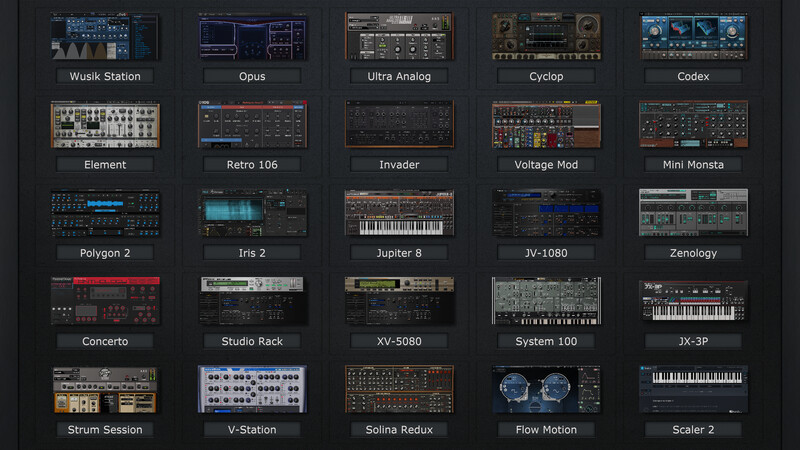This screenshot has height=450, width=800.
Task: Select the Cyclop label button
Action: pyautogui.click(x=546, y=76)
